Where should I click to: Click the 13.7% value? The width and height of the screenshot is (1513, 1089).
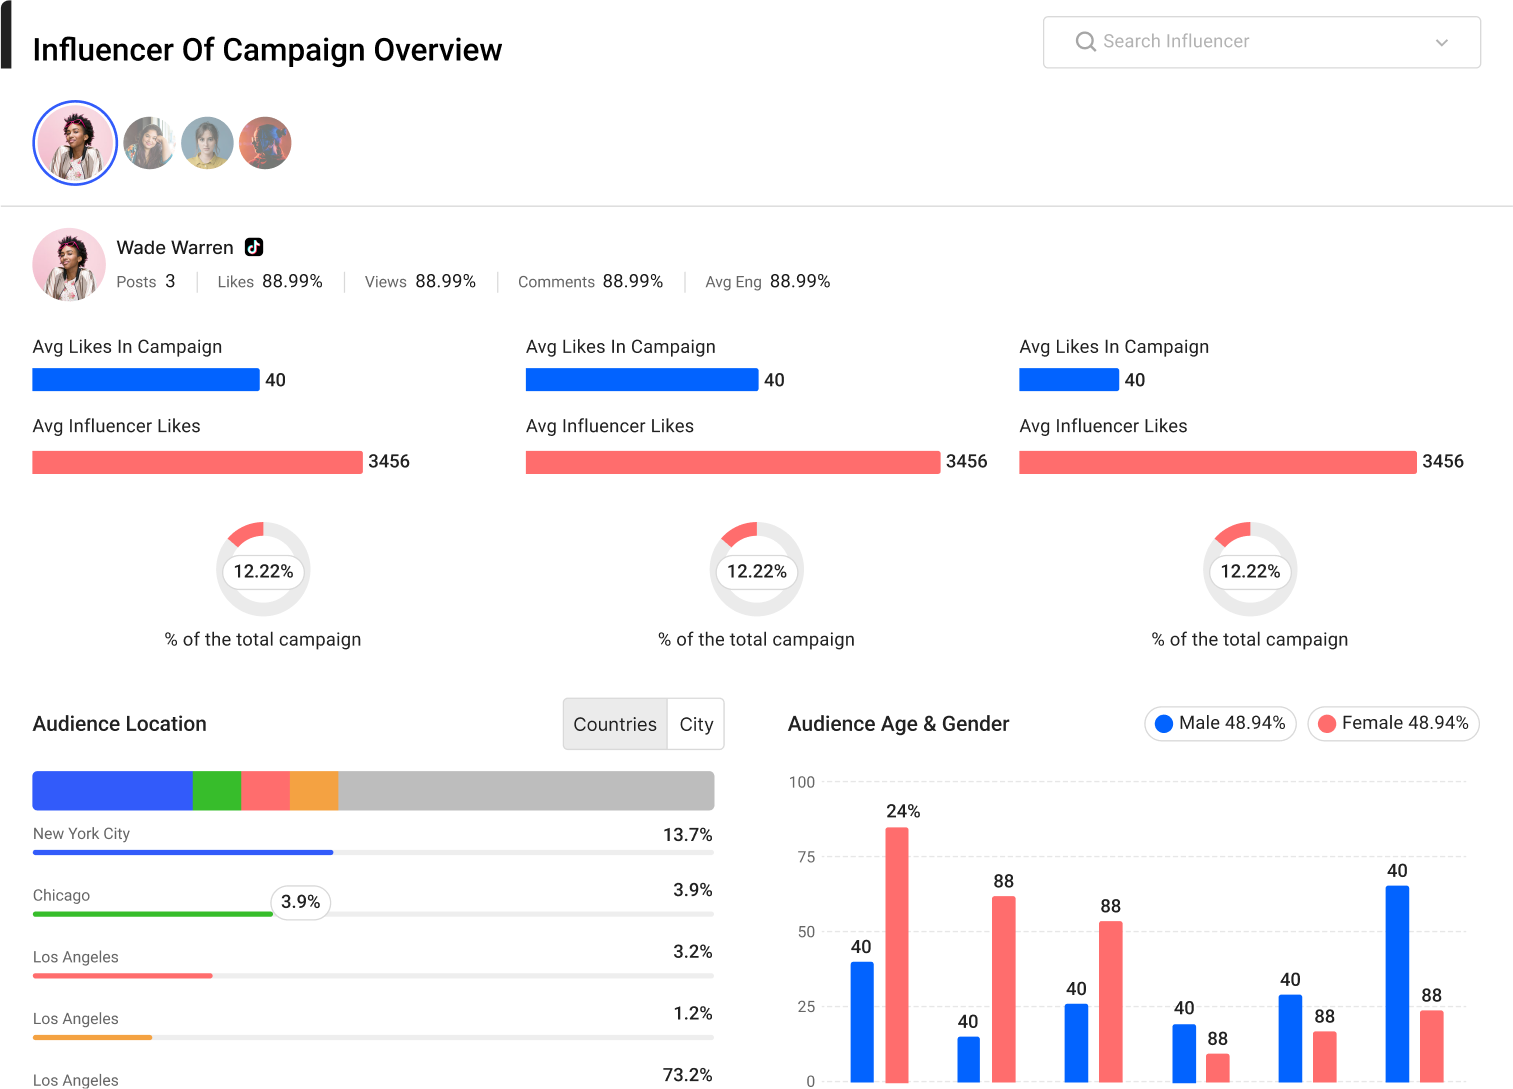(688, 835)
